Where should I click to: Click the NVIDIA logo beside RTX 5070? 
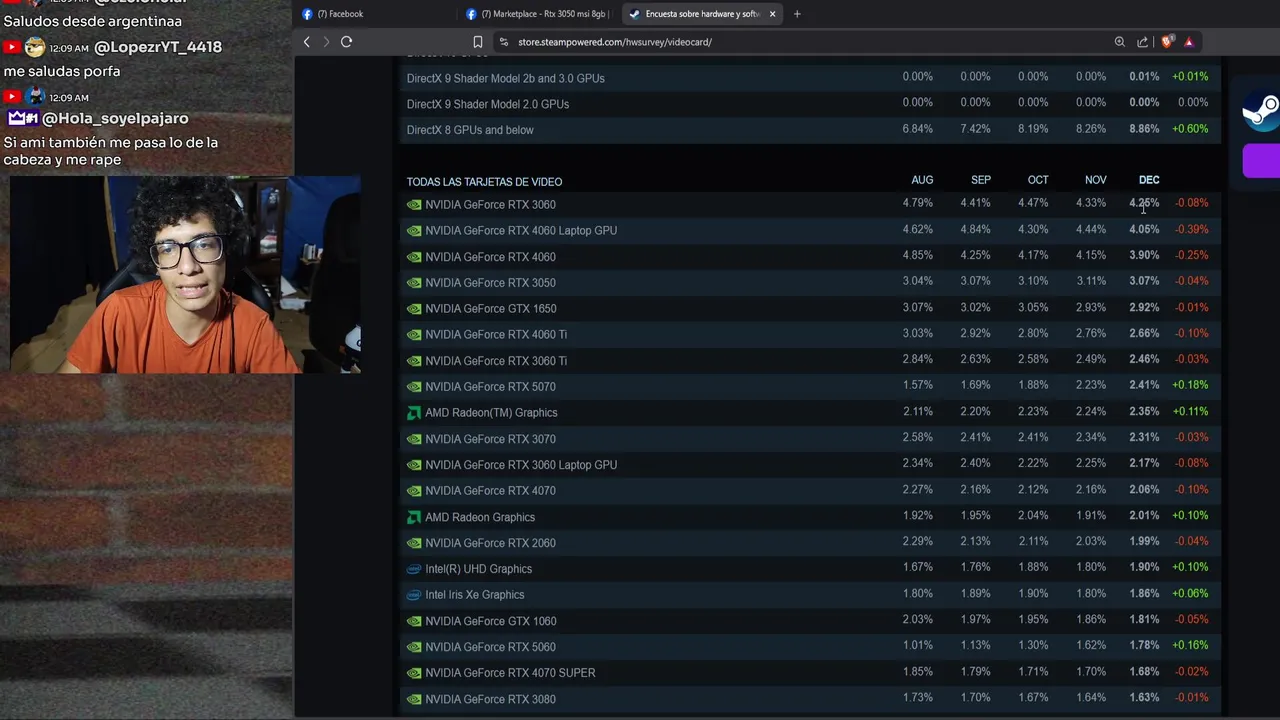(x=414, y=387)
